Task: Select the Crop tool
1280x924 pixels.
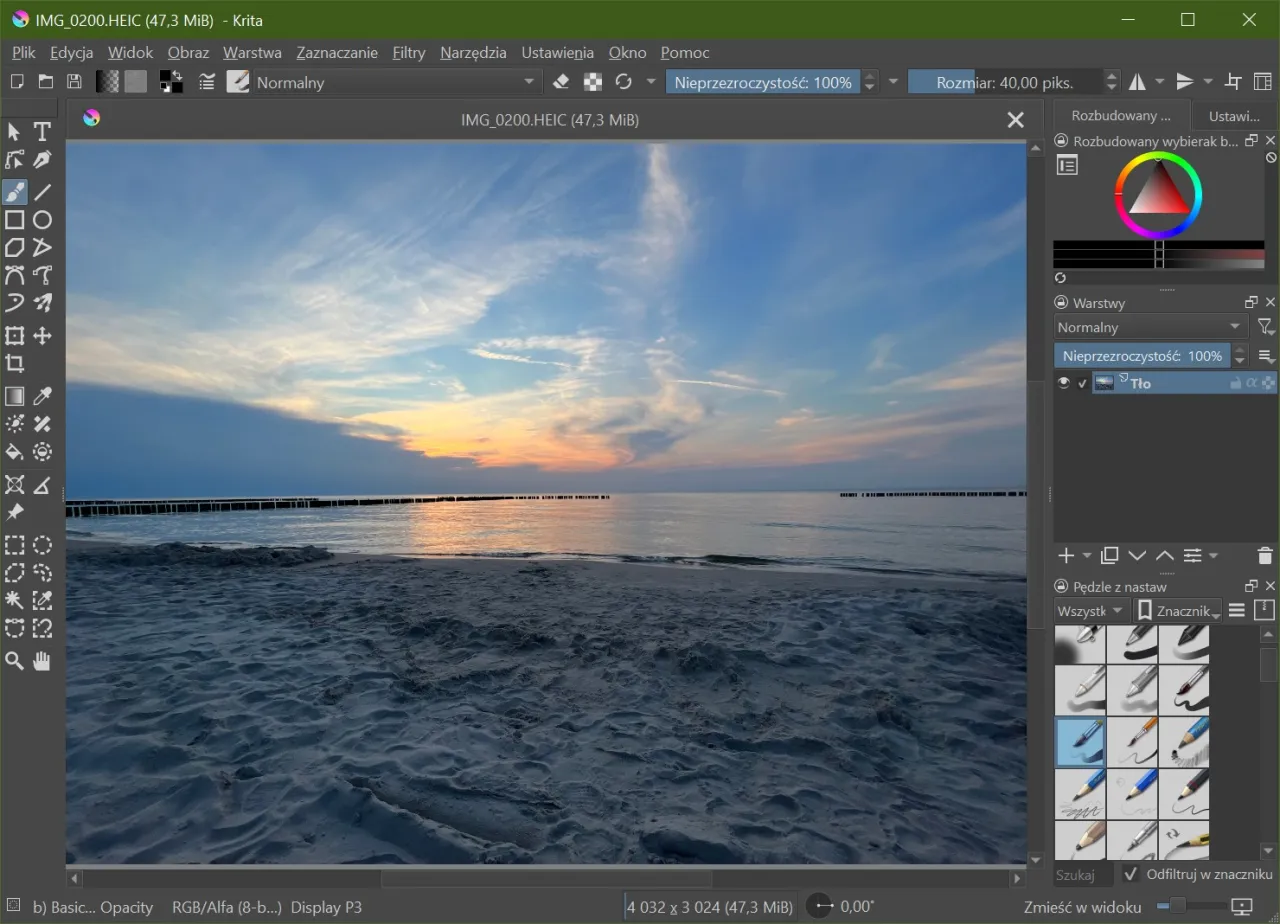Action: (14, 364)
